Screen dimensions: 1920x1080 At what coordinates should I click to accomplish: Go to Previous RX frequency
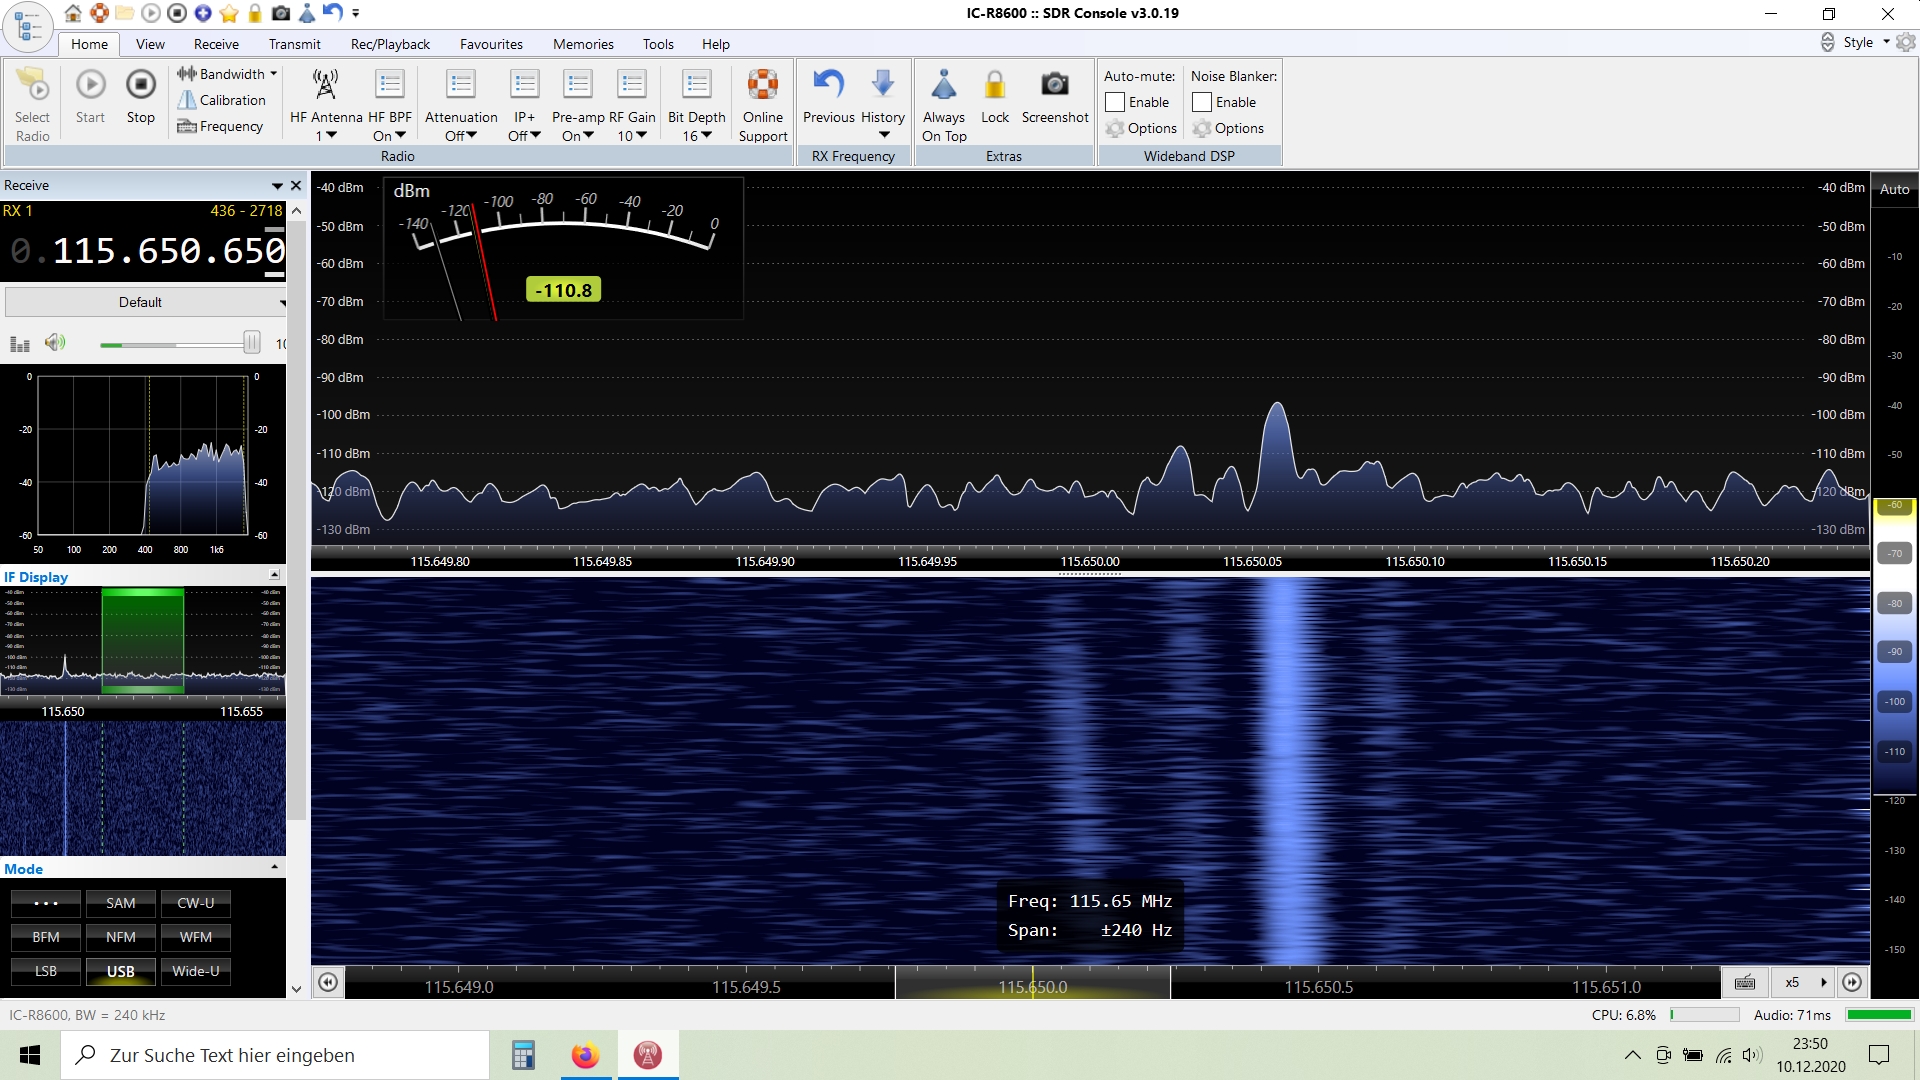click(829, 97)
